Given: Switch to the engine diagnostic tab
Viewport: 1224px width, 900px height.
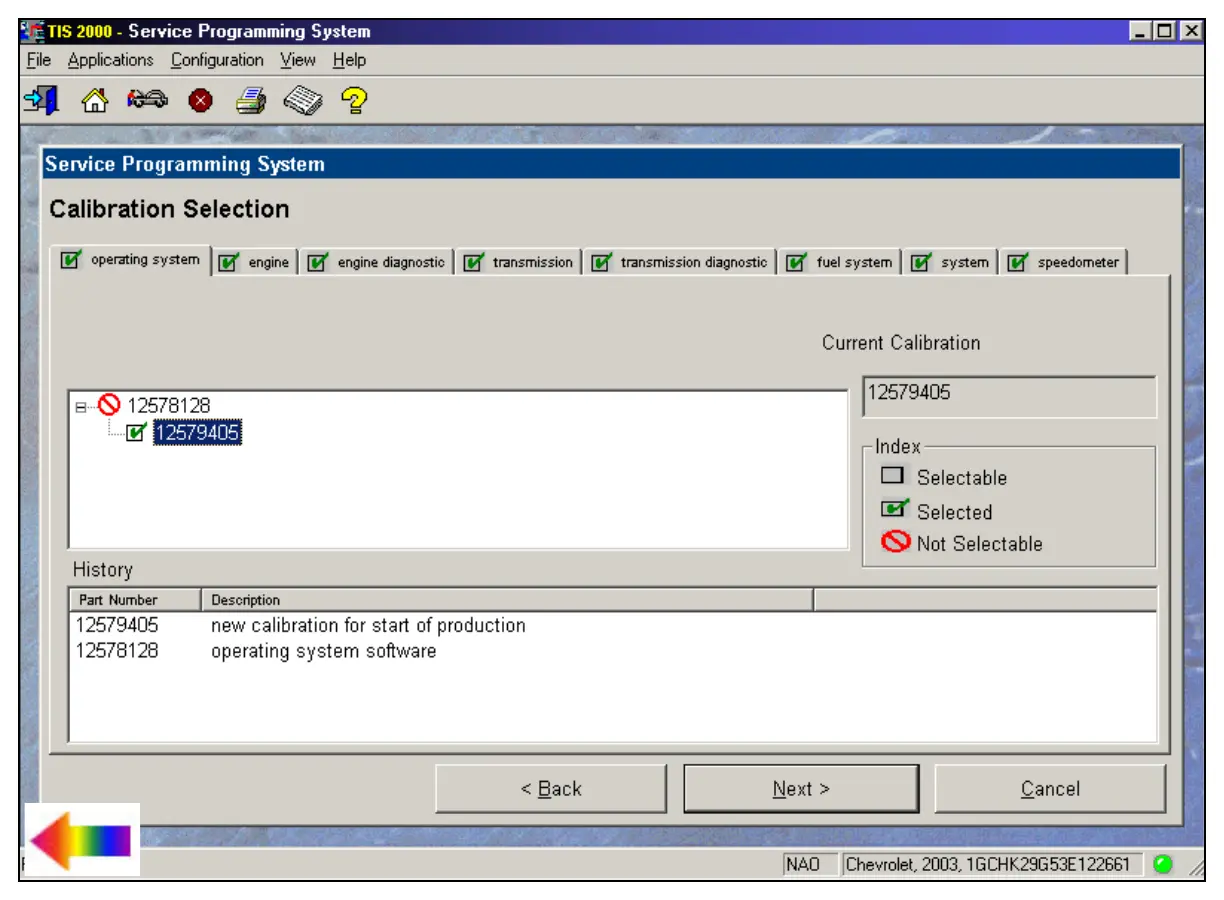Looking at the screenshot, I should [x=379, y=263].
